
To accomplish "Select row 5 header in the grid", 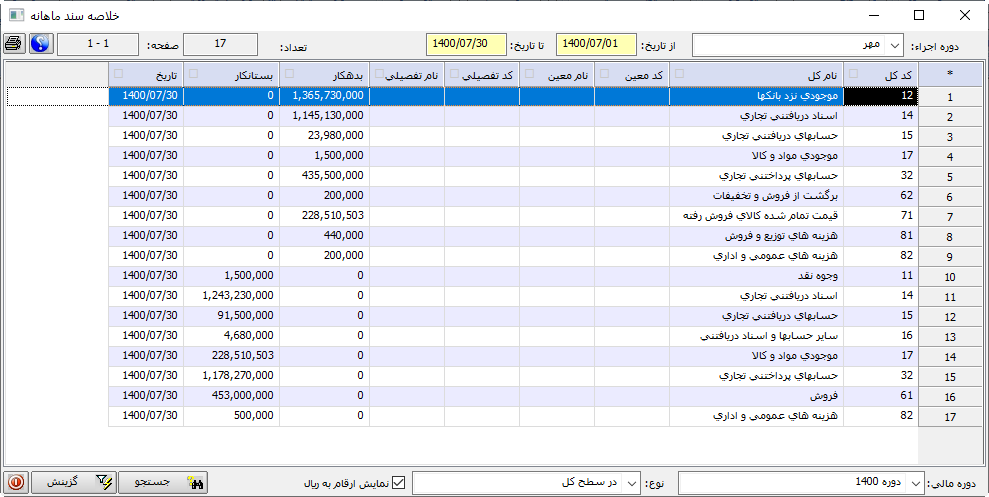I will coord(949,176).
